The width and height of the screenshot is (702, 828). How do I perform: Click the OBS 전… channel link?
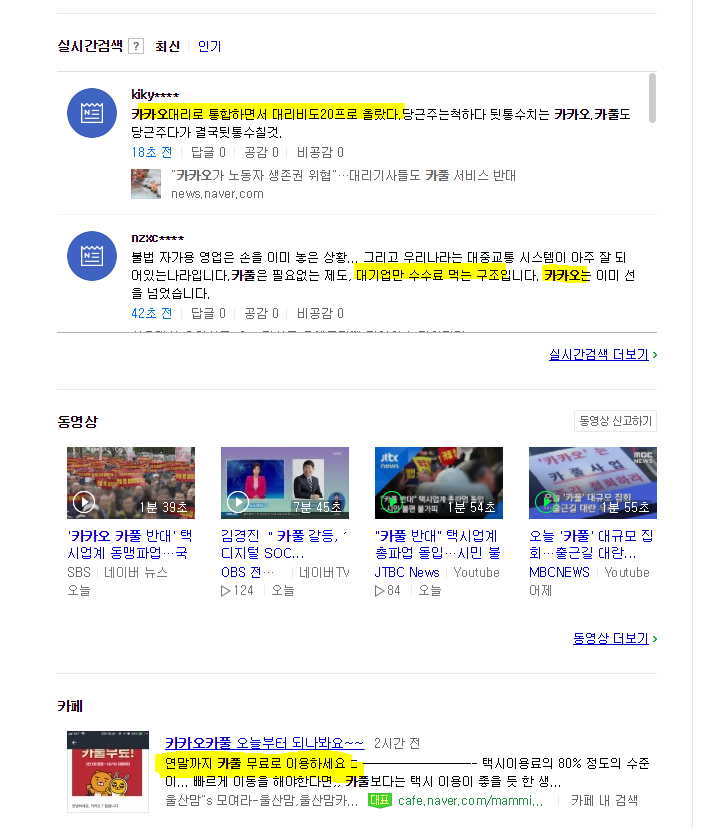click(247, 572)
